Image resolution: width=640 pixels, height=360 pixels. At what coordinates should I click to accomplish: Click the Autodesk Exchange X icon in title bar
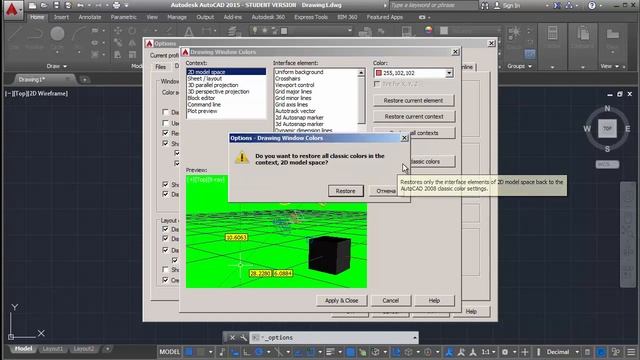click(557, 6)
